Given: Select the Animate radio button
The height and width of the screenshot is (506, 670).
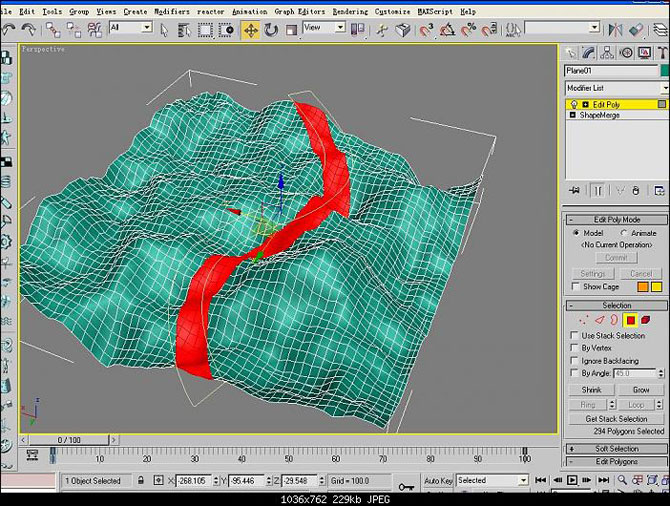Looking at the screenshot, I should (623, 233).
